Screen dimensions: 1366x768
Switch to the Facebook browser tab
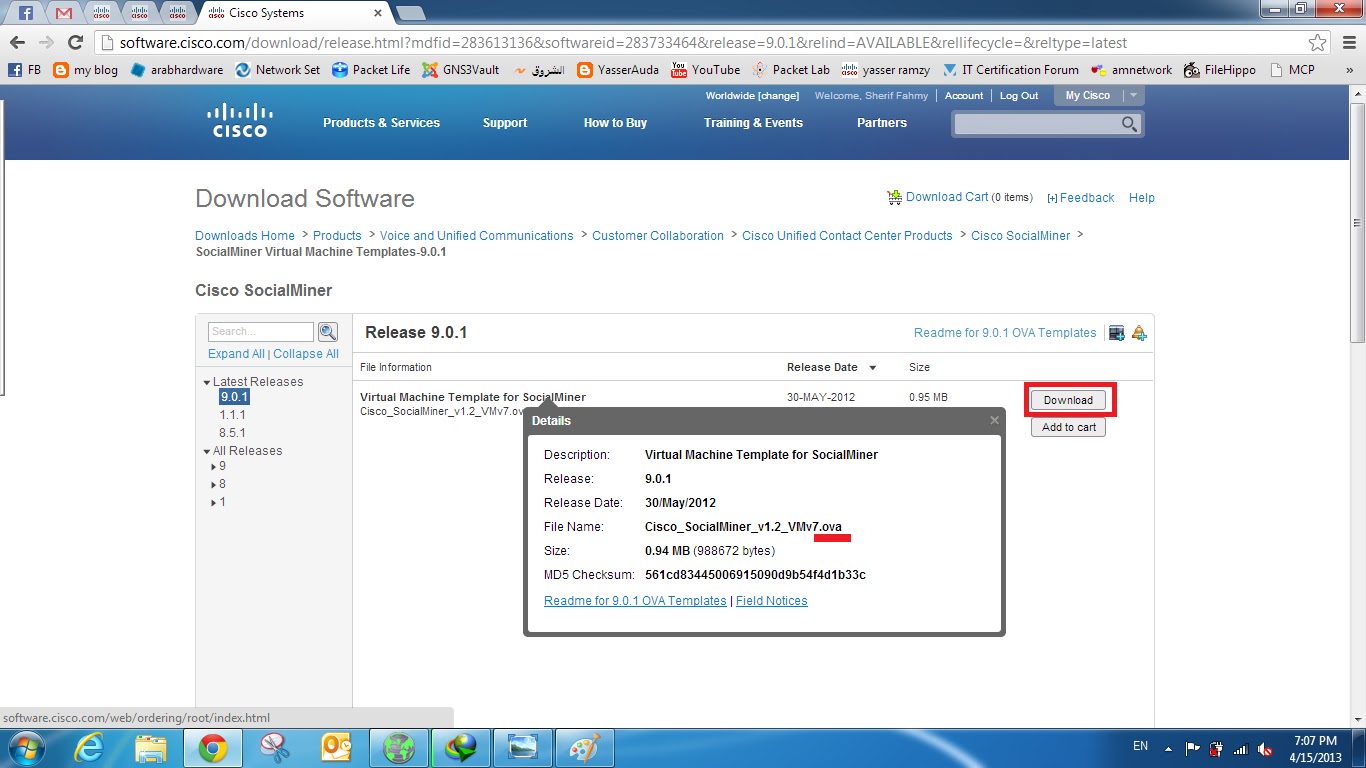click(x=26, y=13)
